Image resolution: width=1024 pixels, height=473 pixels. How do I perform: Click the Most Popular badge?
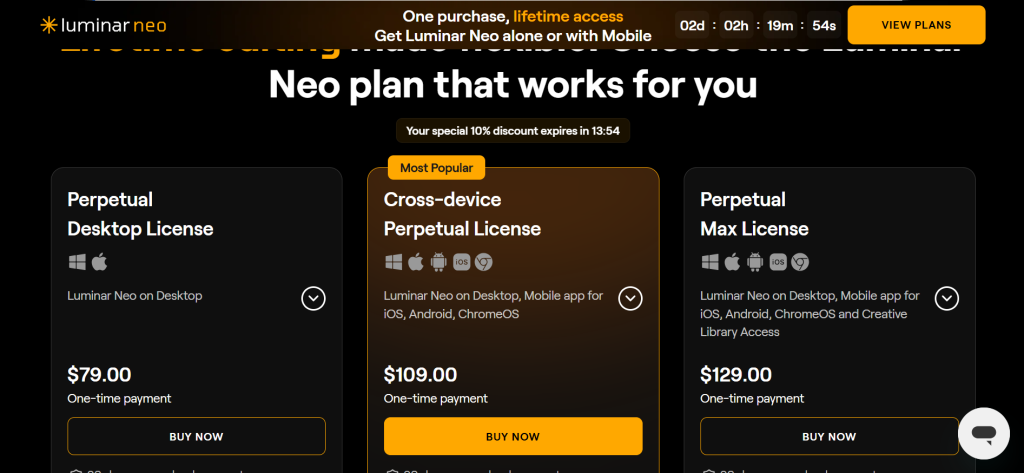(436, 167)
